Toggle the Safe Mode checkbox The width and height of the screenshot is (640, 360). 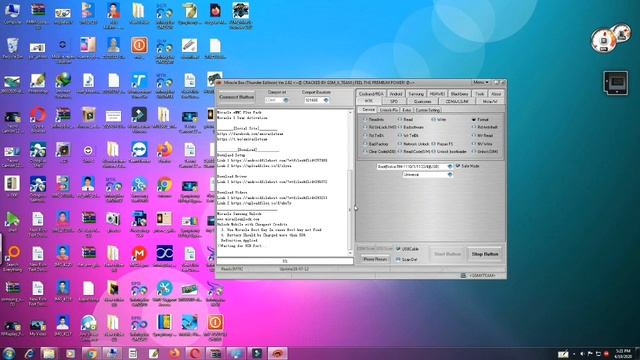[x=468, y=166]
